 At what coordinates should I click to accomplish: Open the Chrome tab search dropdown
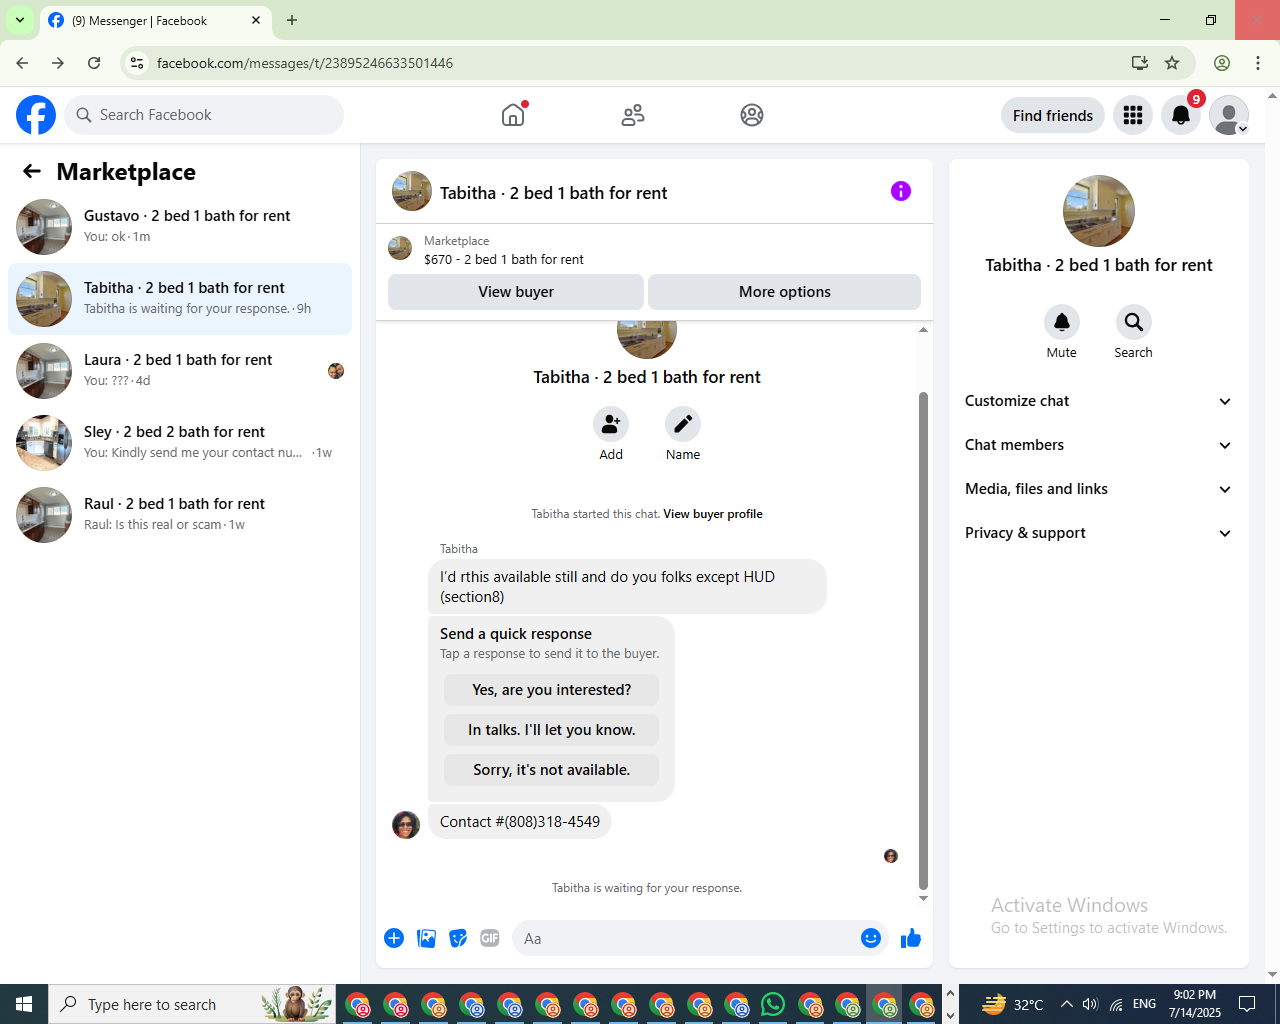20,20
